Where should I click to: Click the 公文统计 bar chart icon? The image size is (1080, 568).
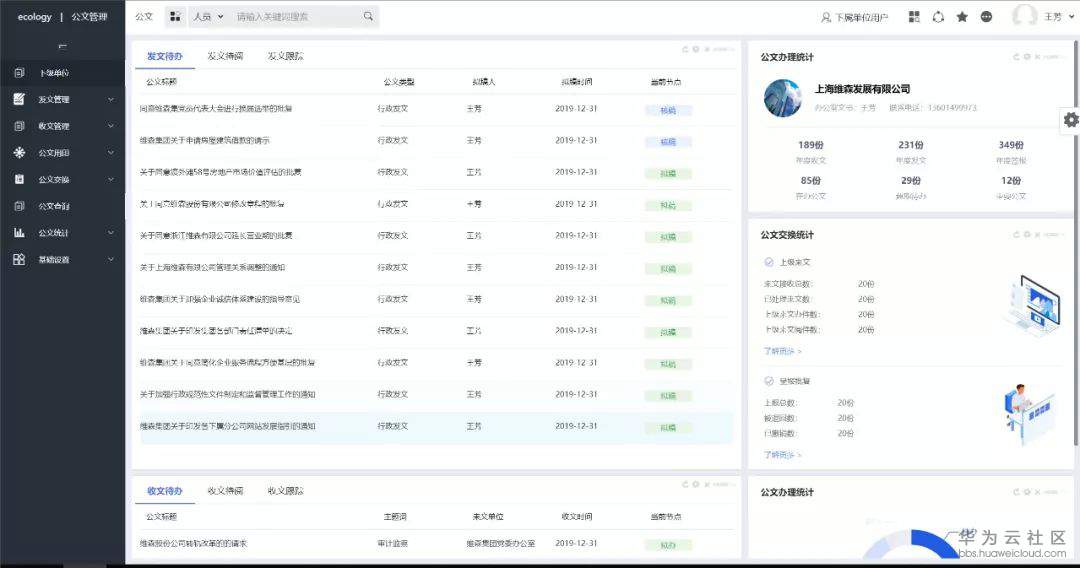(x=19, y=233)
